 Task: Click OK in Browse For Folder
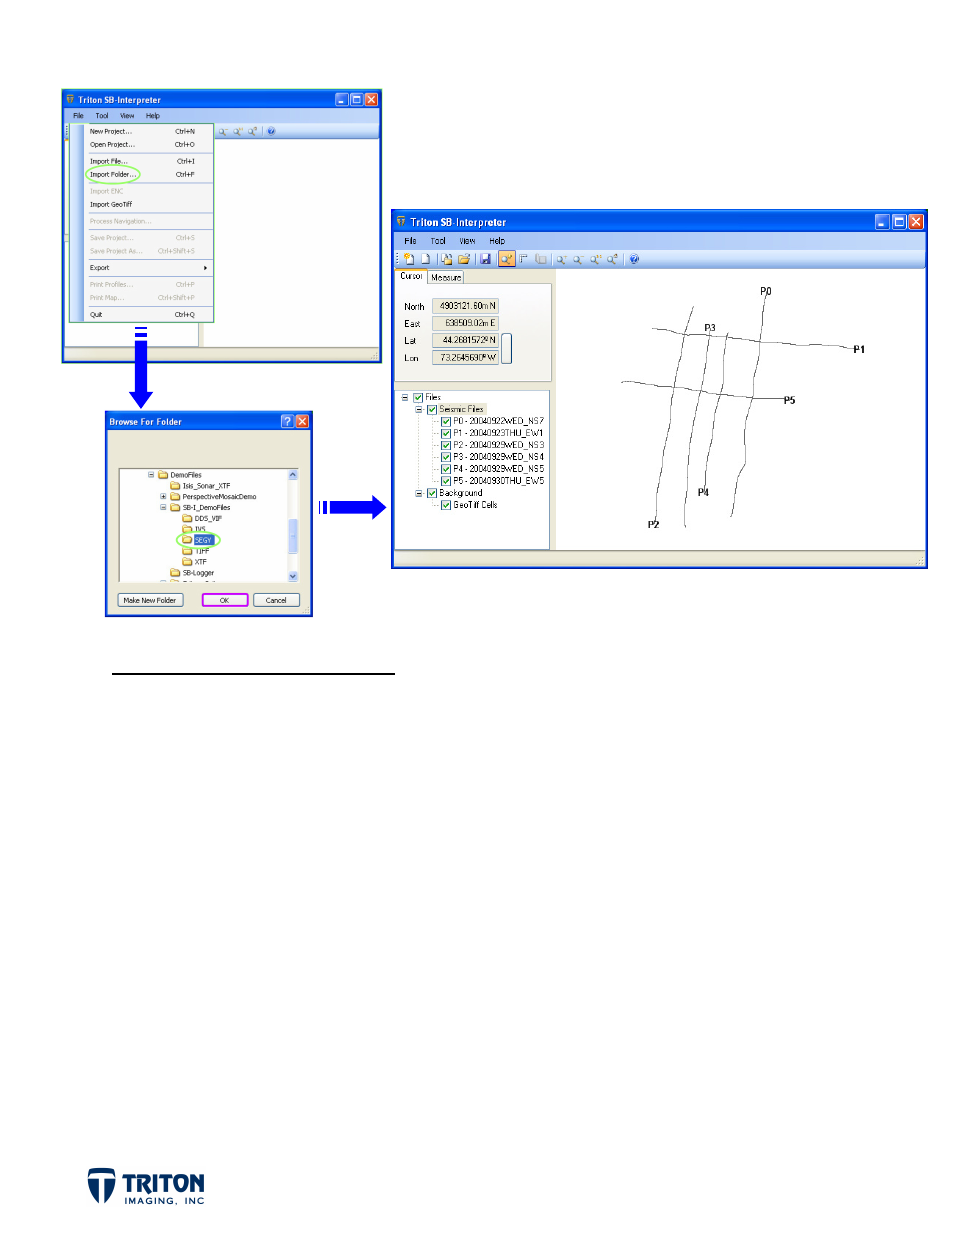click(x=224, y=600)
